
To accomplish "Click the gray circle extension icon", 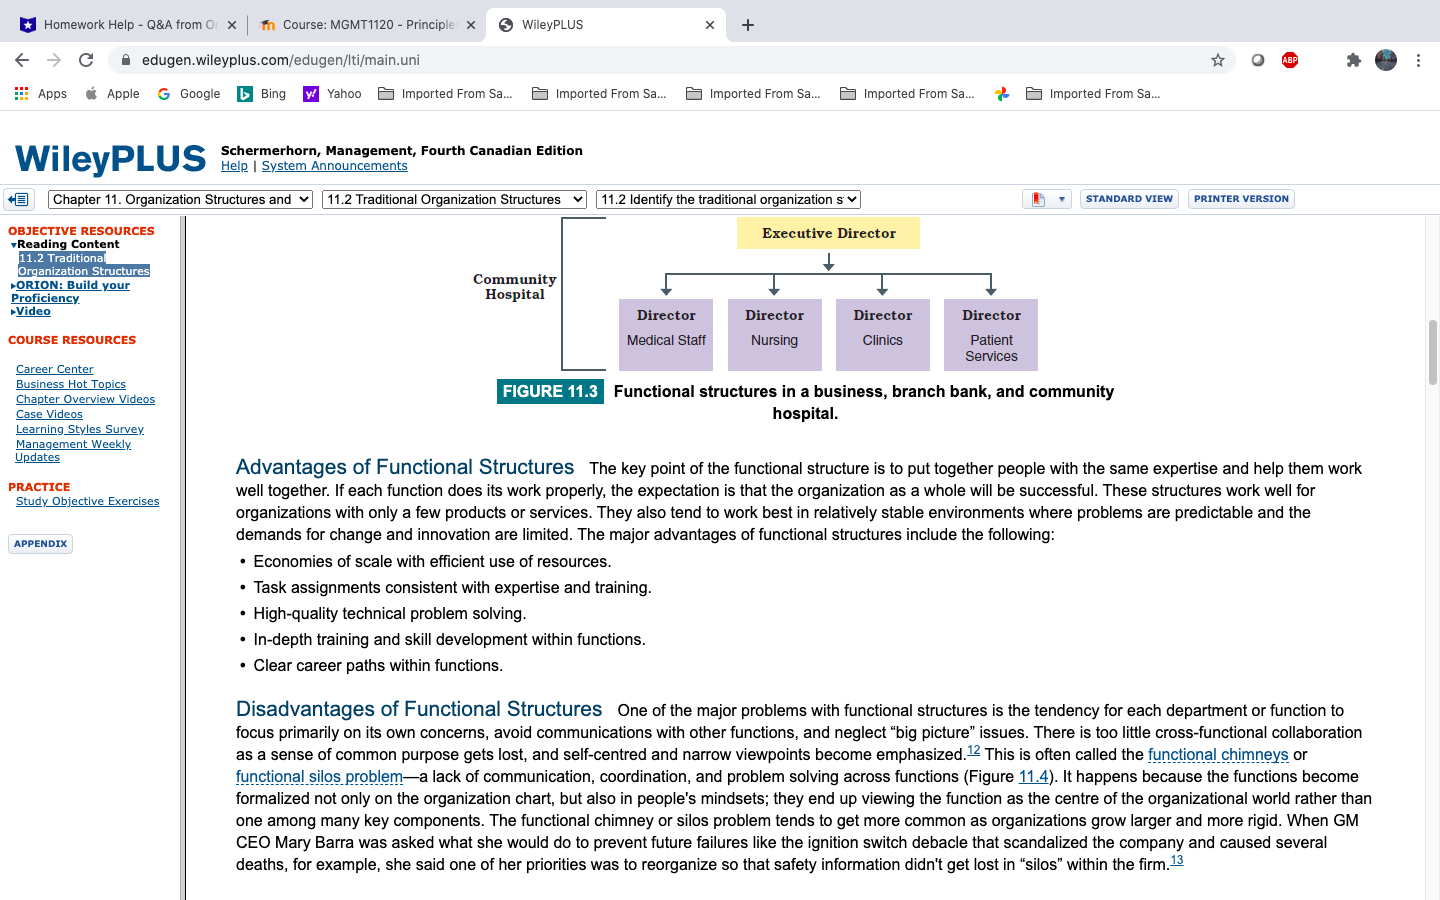I will click(x=1258, y=60).
